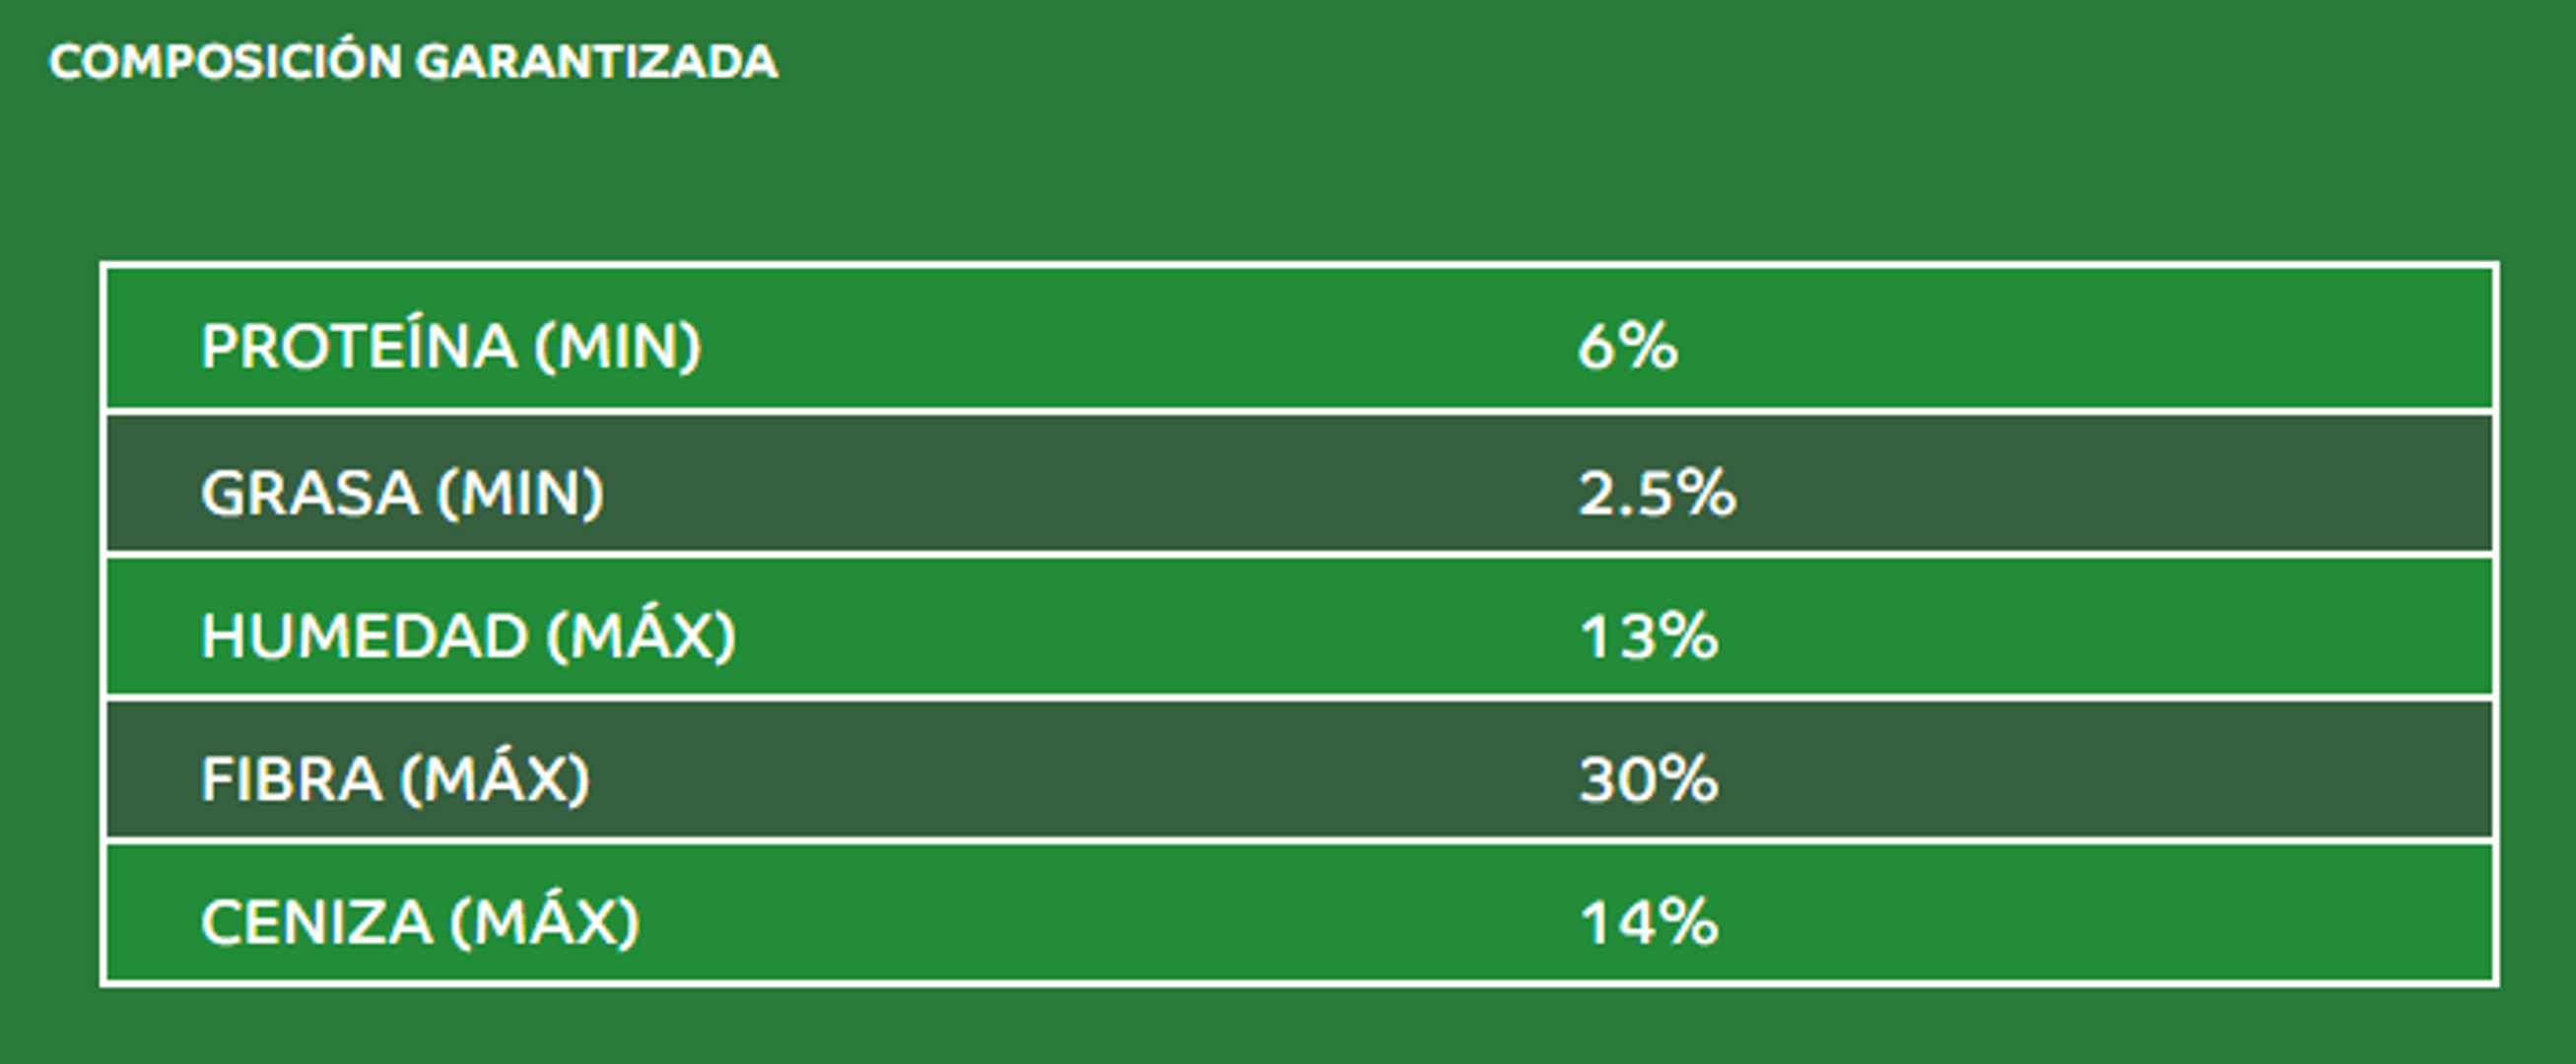Click (MÁX) next to HUMEDAD
Image resolution: width=2576 pixels, height=1064 pixels.
(641, 636)
